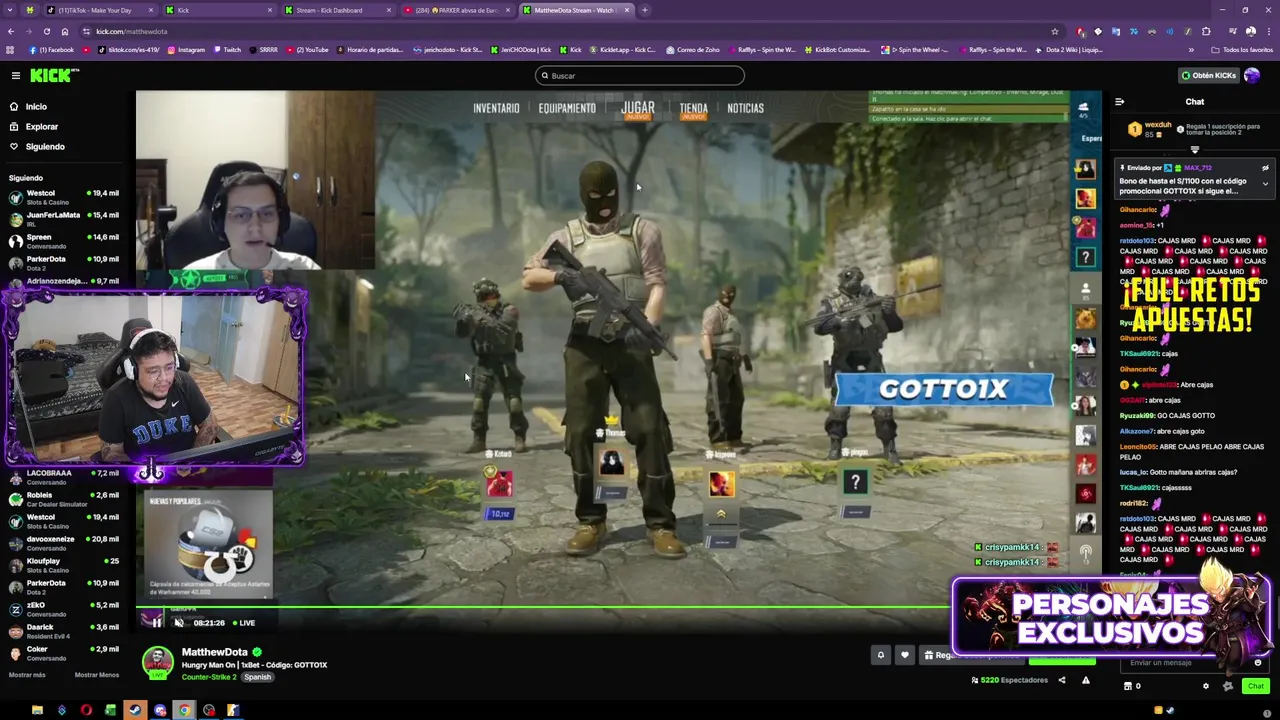Viewport: 1280px width, 720px height.
Task: Open Inicio in the sidebar
Action: pyautogui.click(x=36, y=106)
